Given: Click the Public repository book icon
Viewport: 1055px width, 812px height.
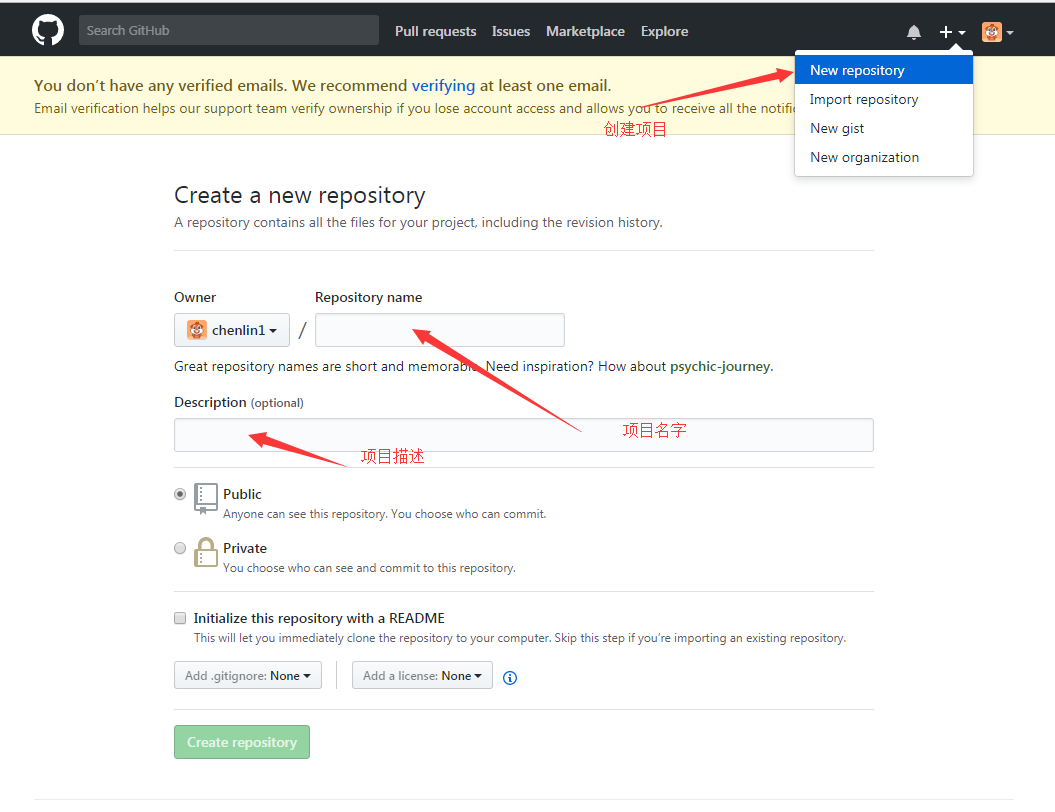Looking at the screenshot, I should point(205,499).
